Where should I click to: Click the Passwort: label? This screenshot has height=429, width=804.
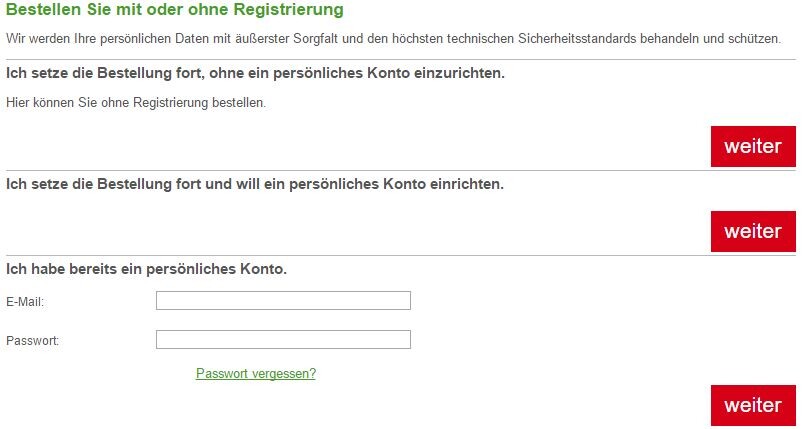tap(32, 340)
